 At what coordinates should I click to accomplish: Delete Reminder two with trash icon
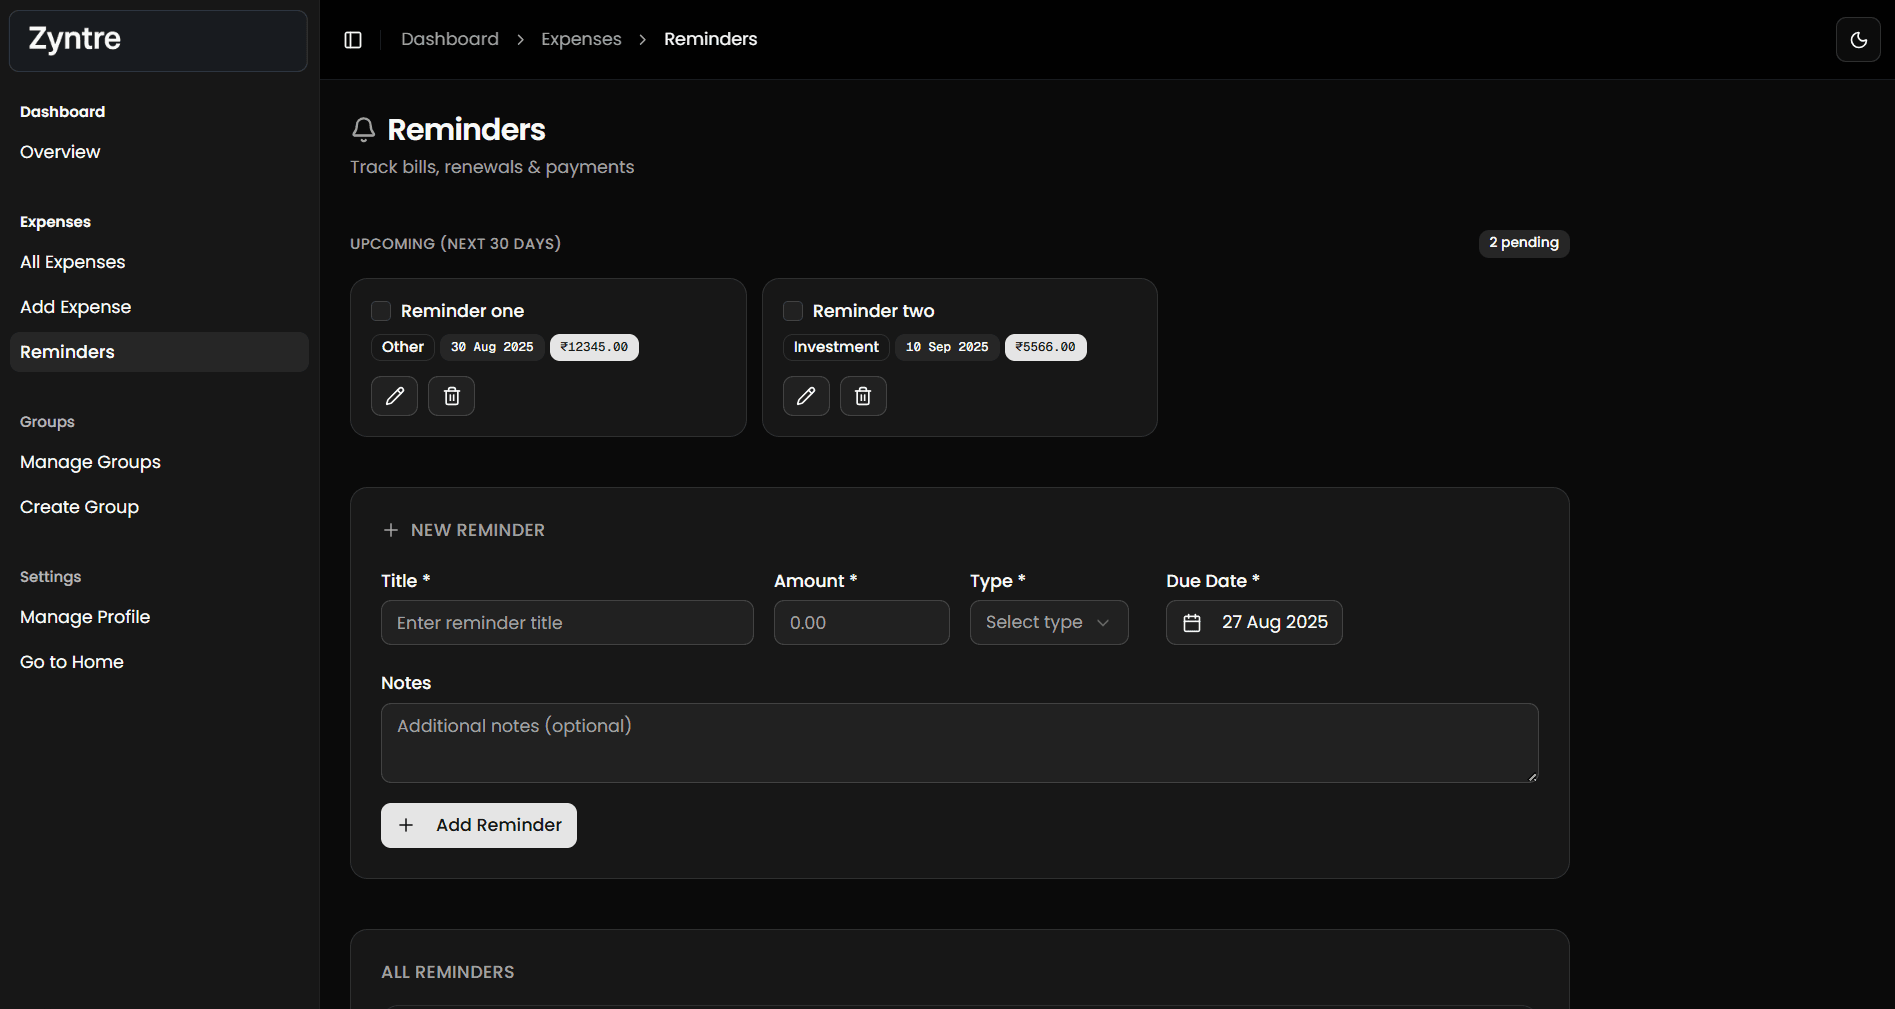(863, 396)
